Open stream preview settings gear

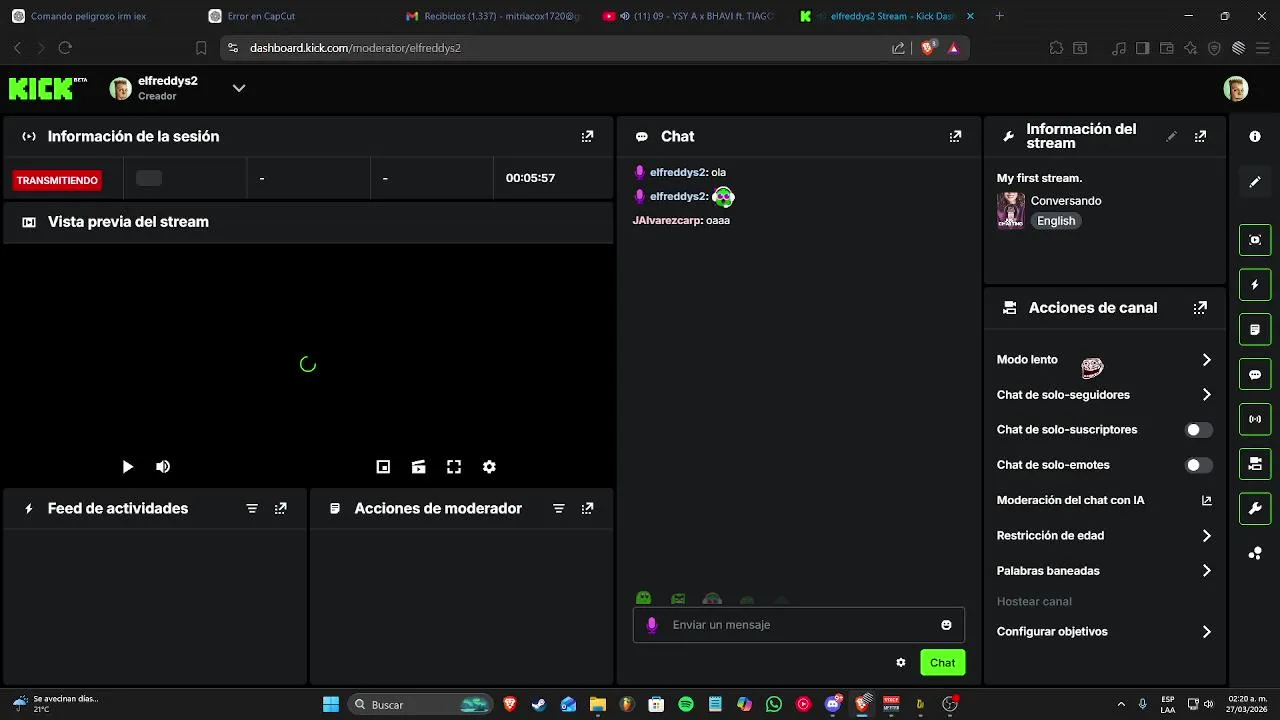tap(489, 467)
